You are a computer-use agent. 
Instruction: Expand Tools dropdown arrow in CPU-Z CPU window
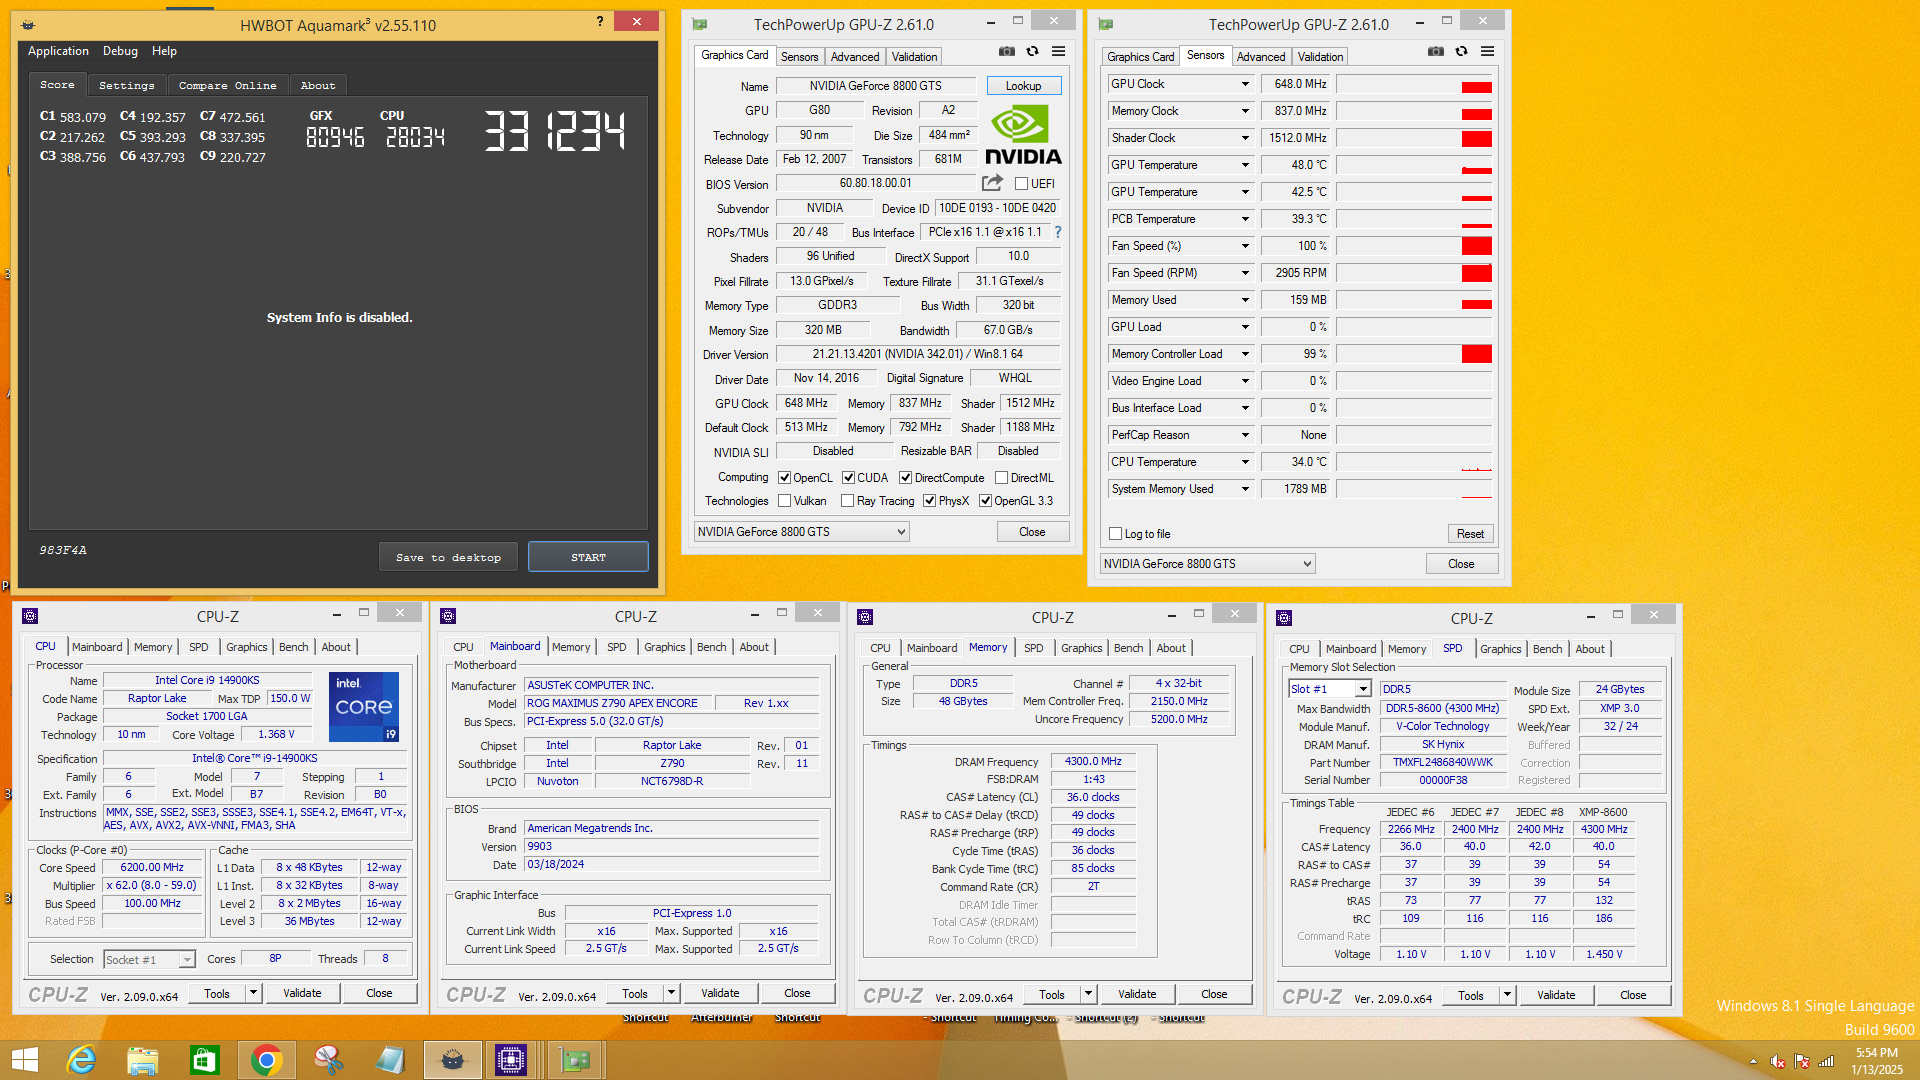pyautogui.click(x=253, y=993)
